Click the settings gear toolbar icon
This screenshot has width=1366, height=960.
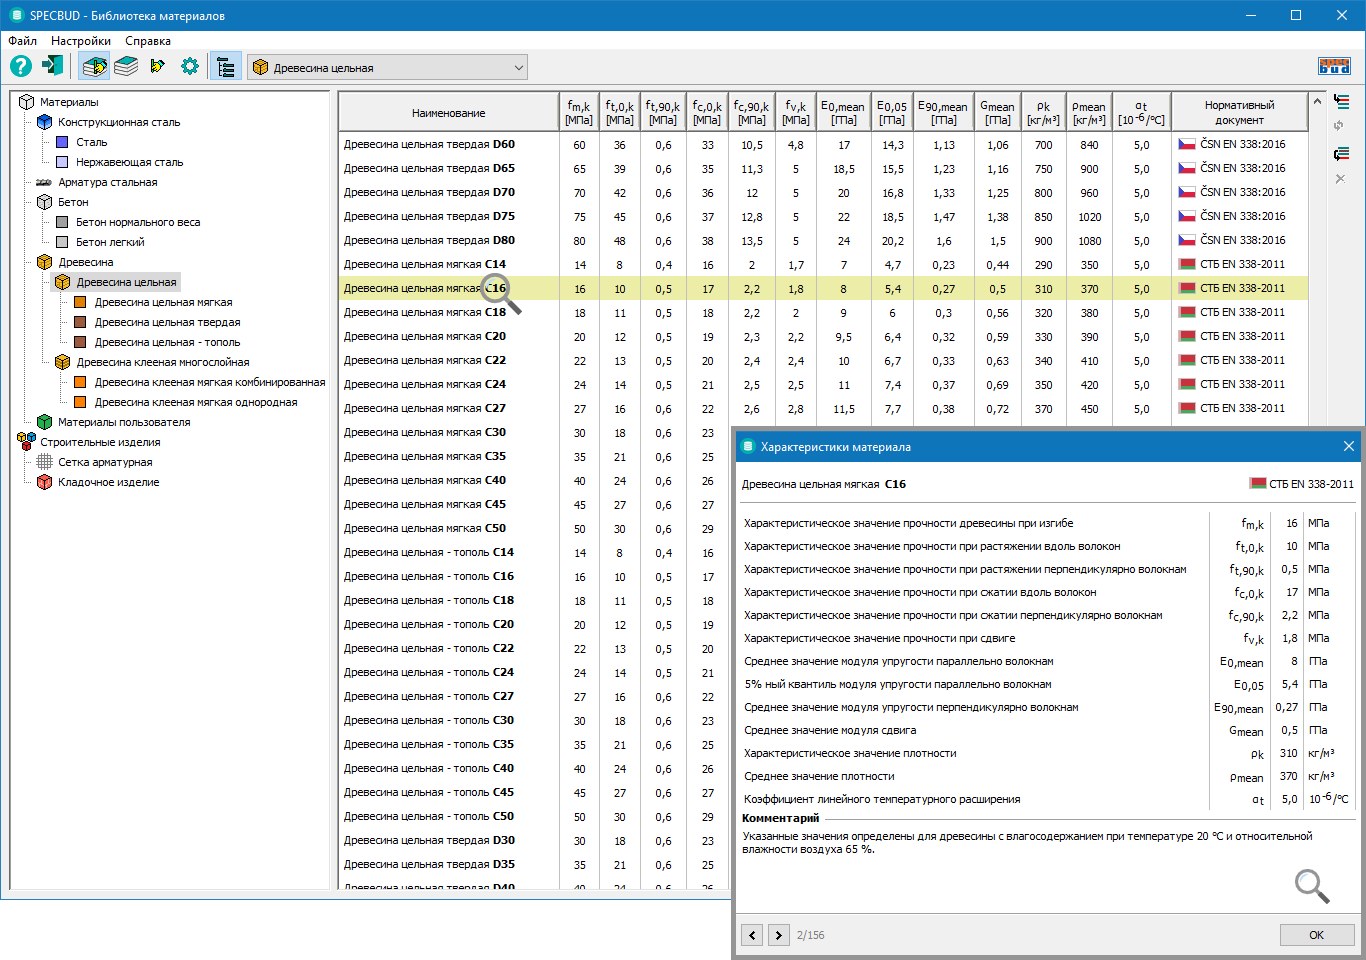[189, 67]
